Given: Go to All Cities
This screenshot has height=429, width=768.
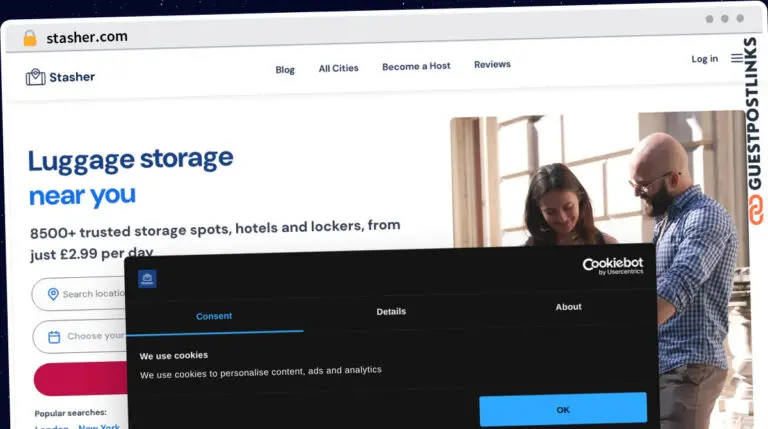Looking at the screenshot, I should click(338, 68).
